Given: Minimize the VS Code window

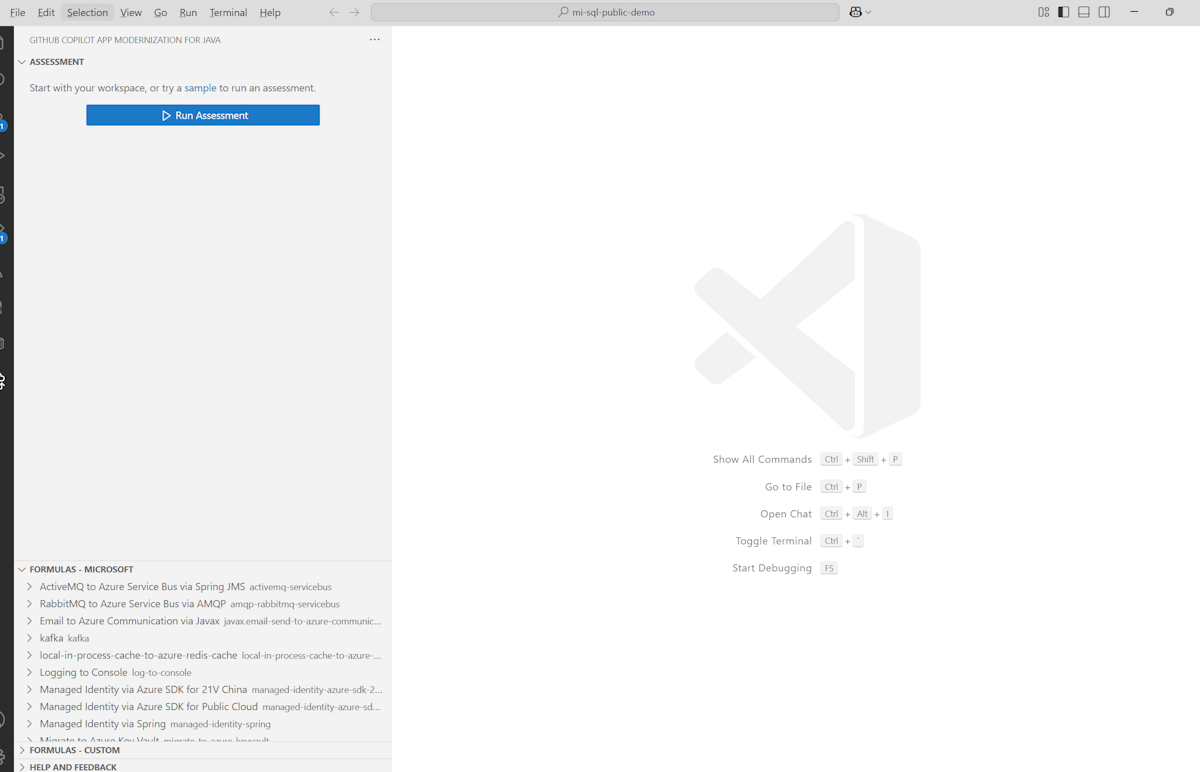Looking at the screenshot, I should point(1134,12).
